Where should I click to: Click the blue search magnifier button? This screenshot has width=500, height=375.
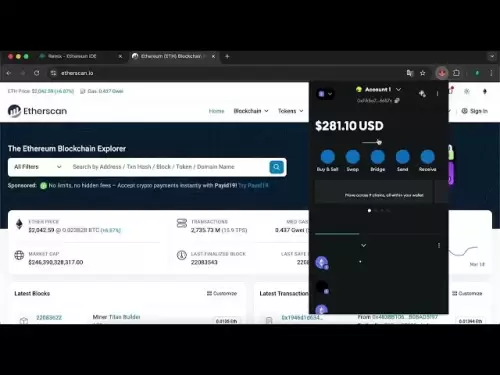(x=277, y=167)
